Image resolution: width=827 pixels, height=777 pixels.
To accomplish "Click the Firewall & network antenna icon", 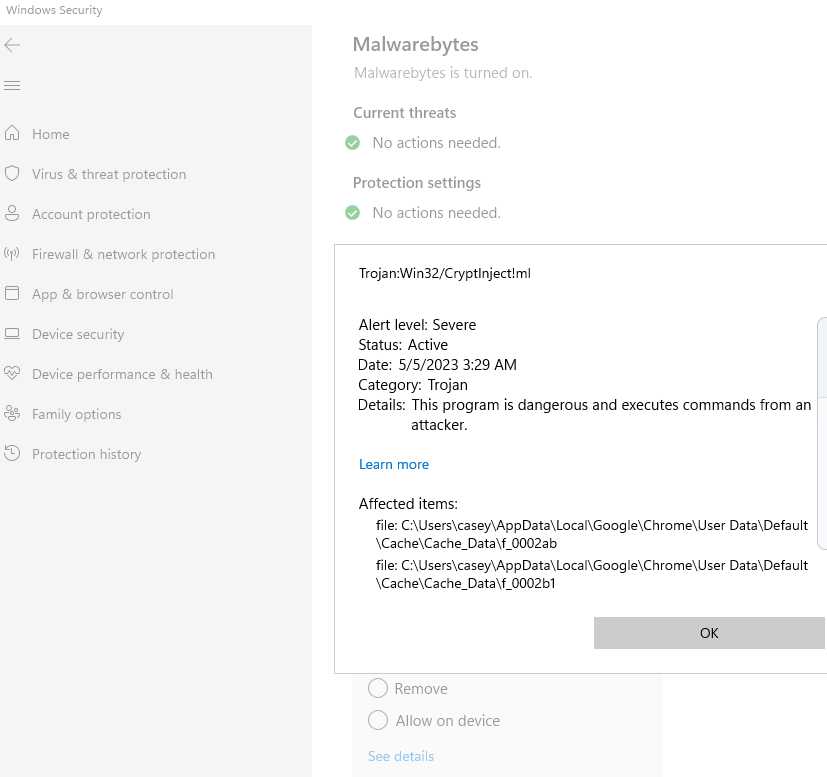I will pos(12,254).
